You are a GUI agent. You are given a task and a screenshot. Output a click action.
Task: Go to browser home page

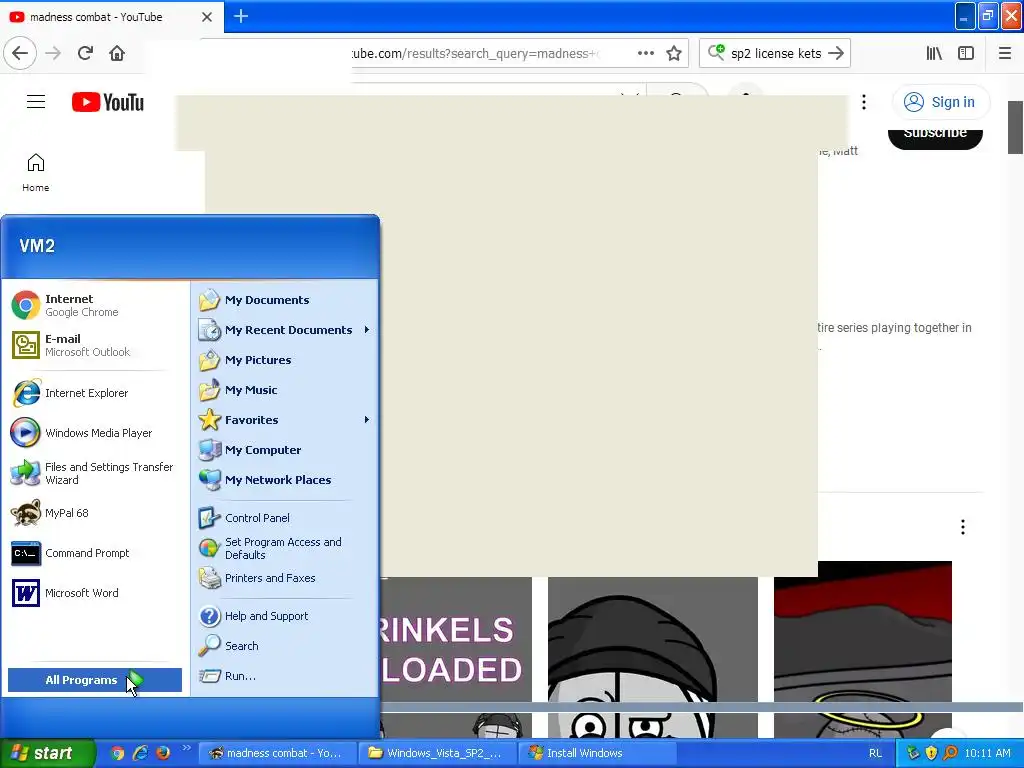click(117, 53)
